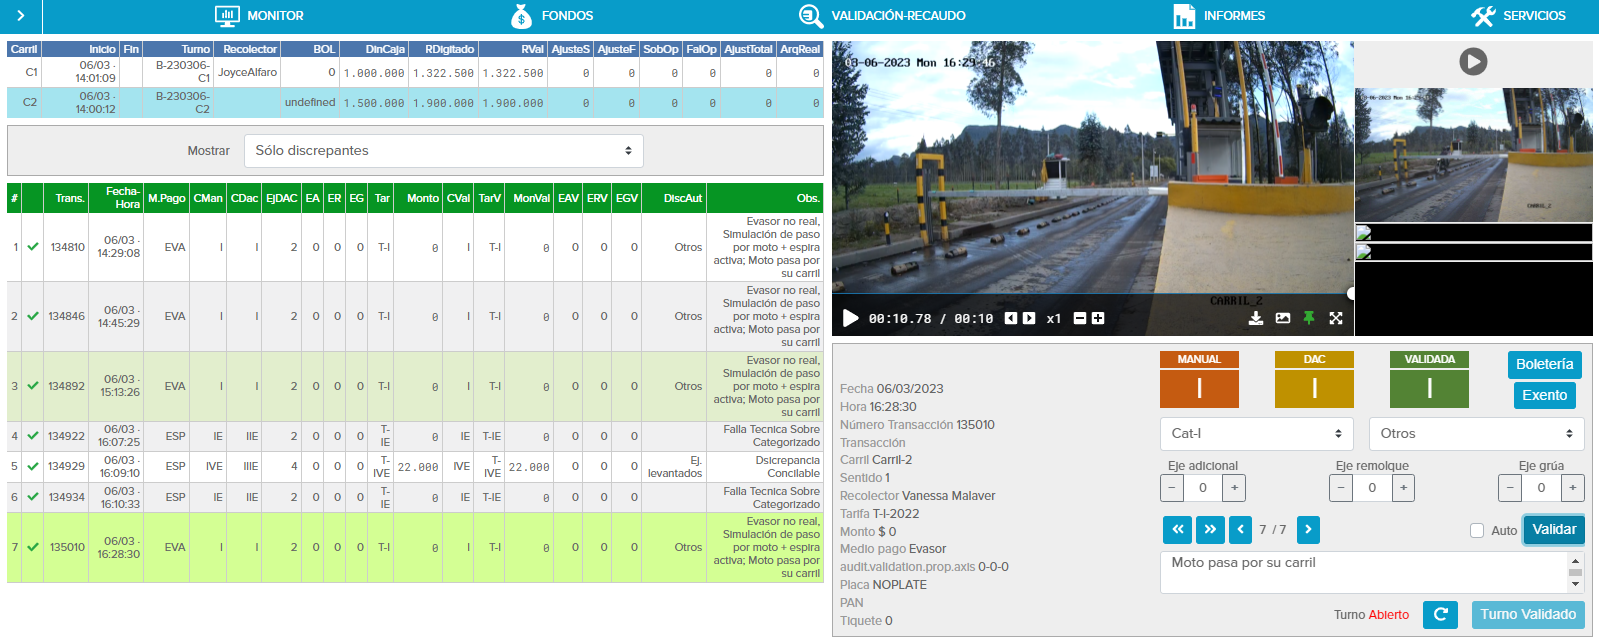Screen dimensions: 1599x641
Task: Download the video recording
Action: pos(1256,318)
